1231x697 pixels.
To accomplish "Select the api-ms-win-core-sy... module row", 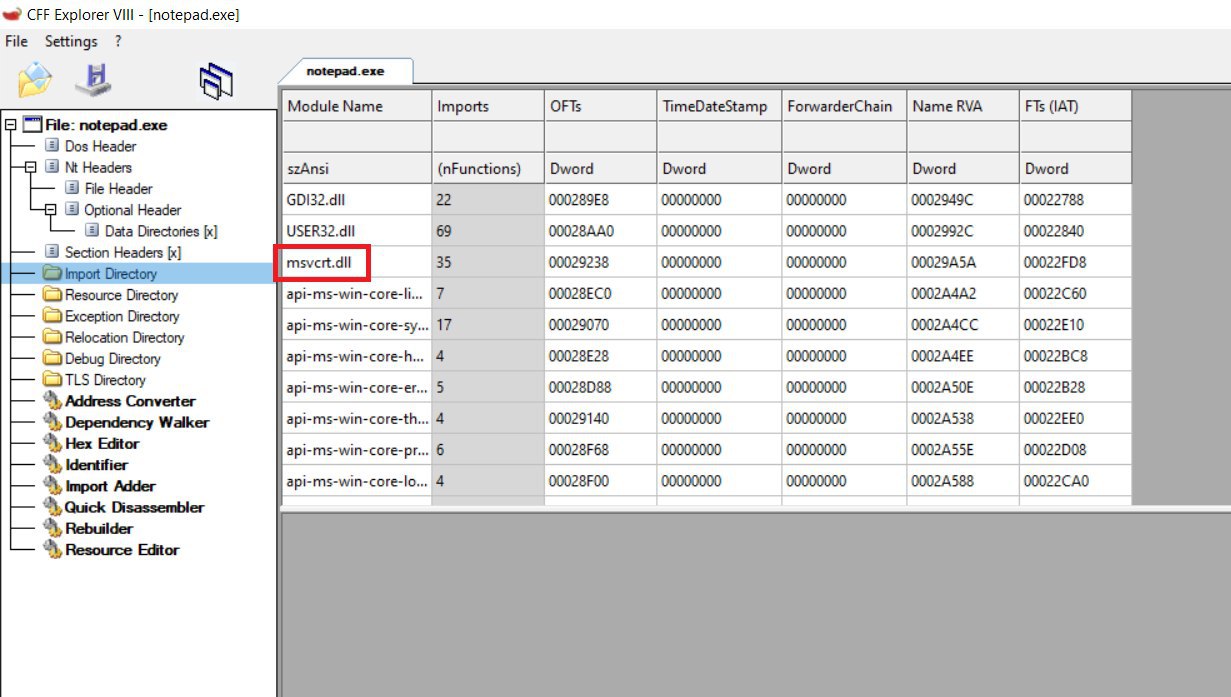I will click(707, 325).
